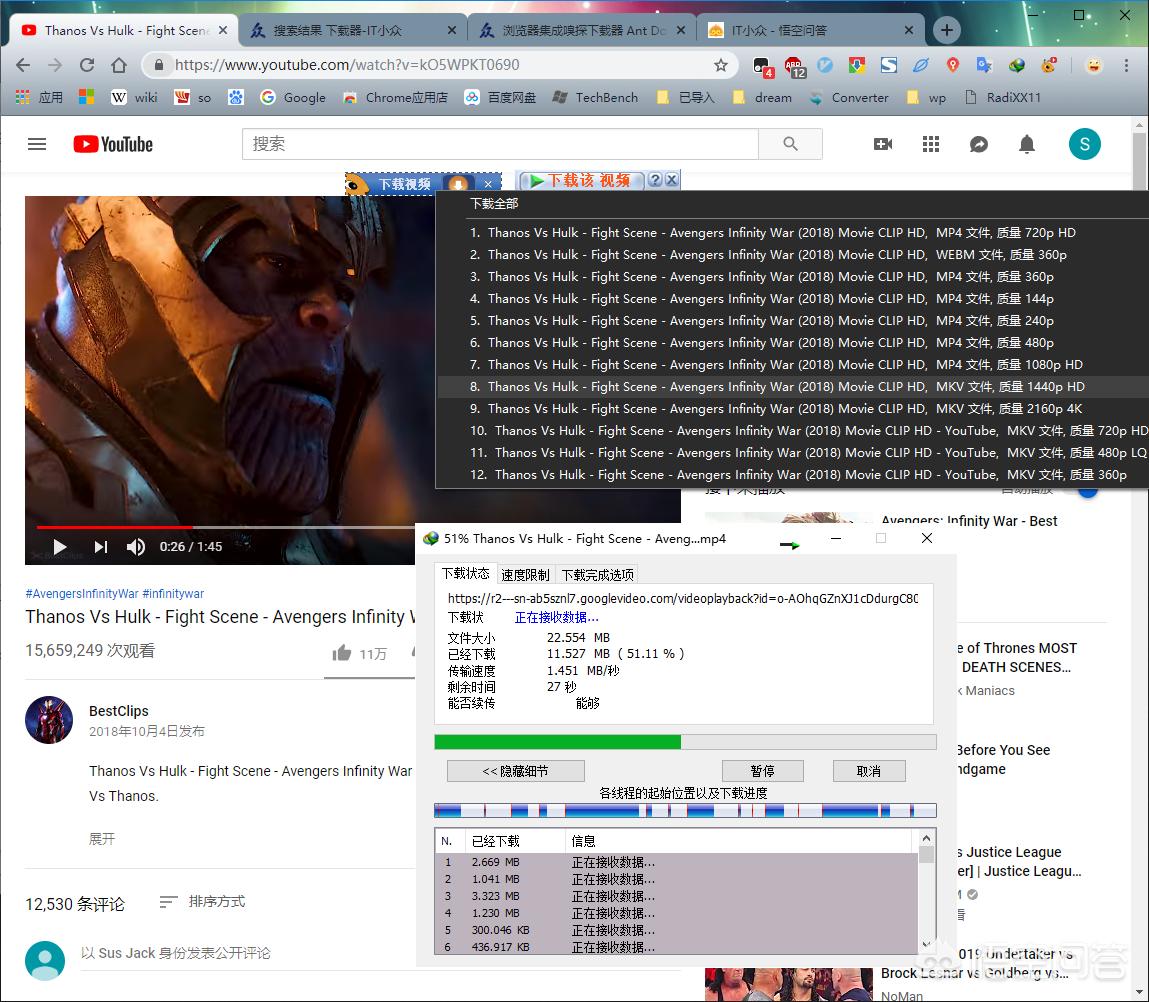This screenshot has height=1002, width=1149.
Task: Open the ABP extension icon
Action: coord(794,66)
